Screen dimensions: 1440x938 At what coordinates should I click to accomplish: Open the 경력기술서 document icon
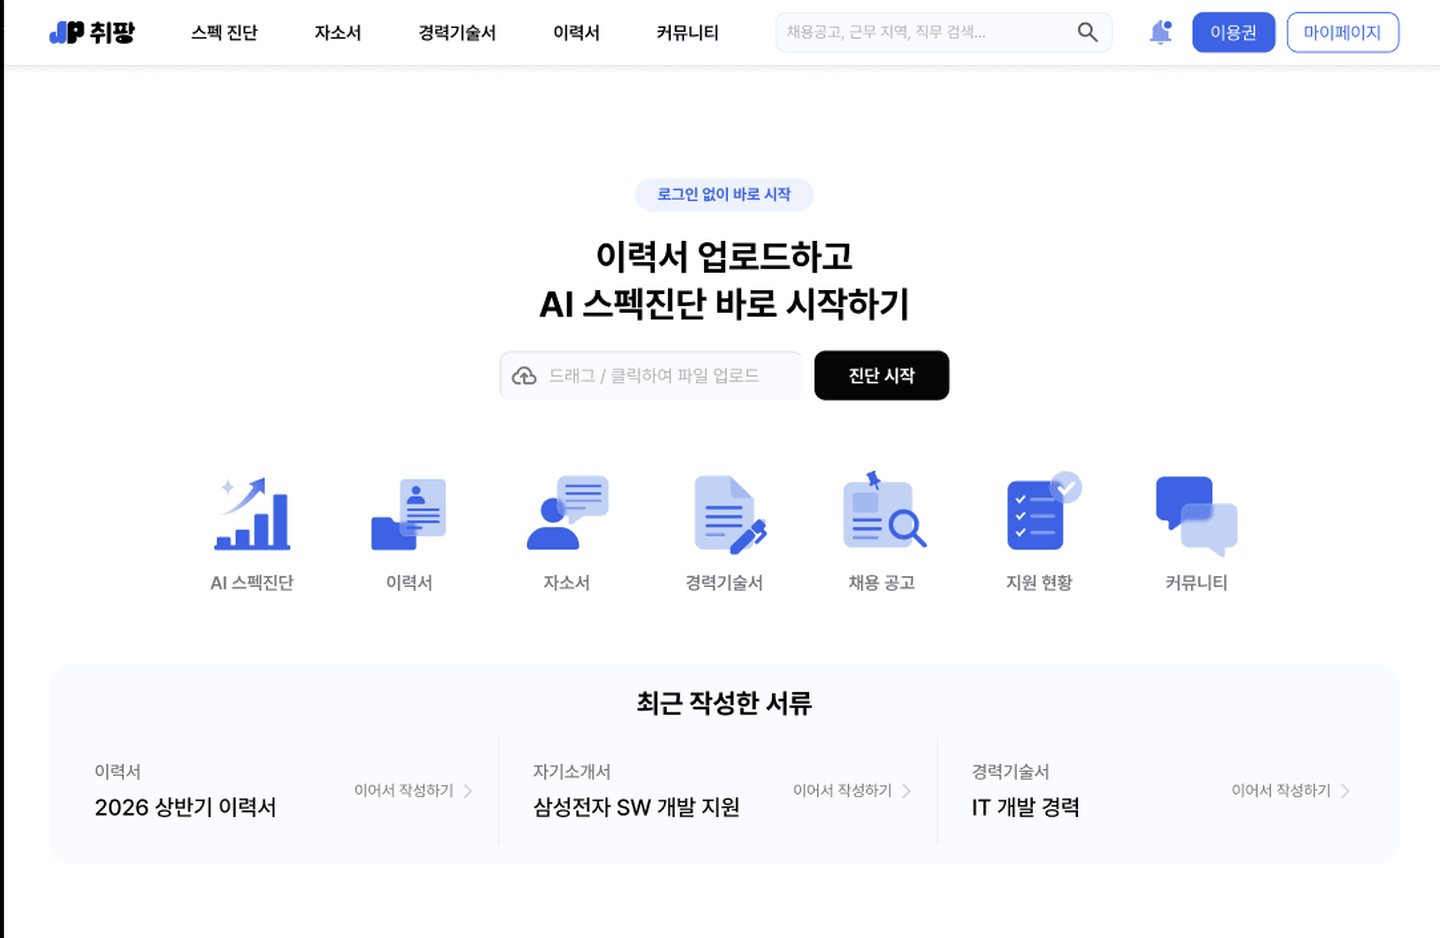[730, 514]
